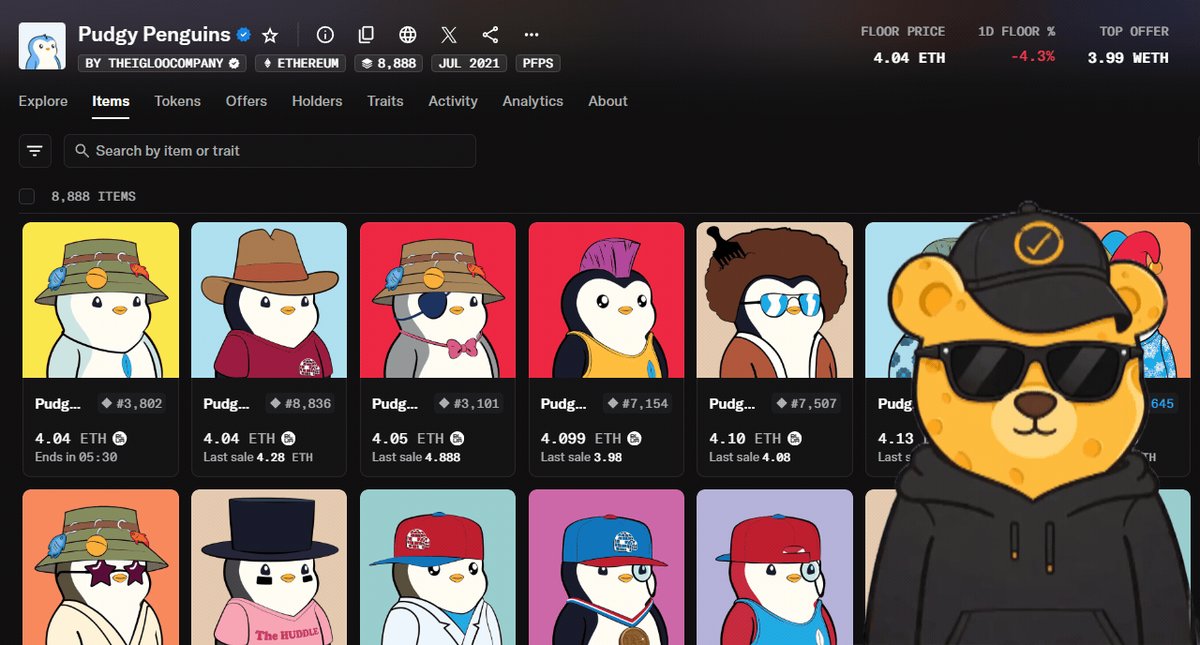Click the Pudgy Penguins collection title
The image size is (1200, 645).
[x=154, y=35]
